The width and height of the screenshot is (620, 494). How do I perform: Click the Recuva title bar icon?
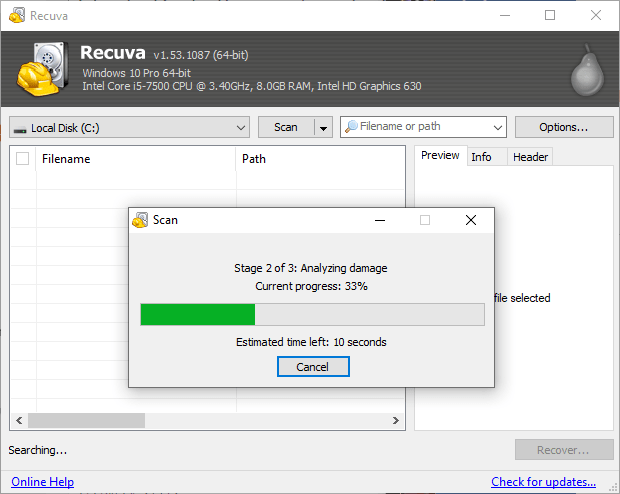point(17,15)
